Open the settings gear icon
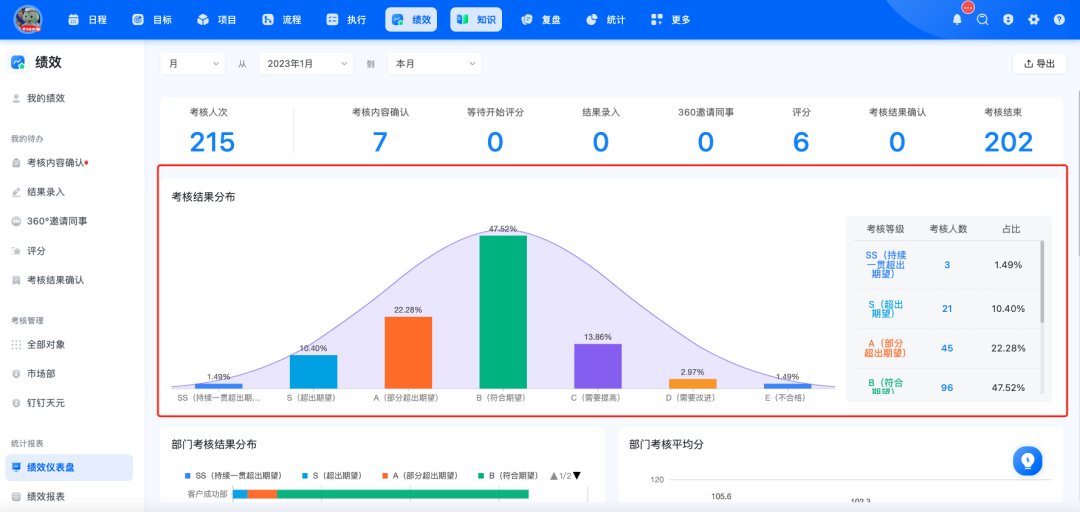1080x512 pixels. [1033, 20]
